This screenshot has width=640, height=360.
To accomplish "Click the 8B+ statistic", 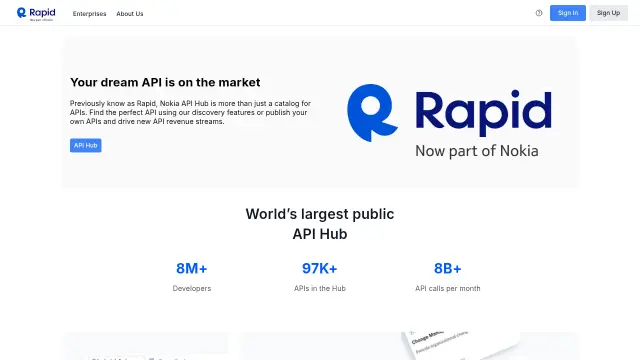I will pos(447,269).
